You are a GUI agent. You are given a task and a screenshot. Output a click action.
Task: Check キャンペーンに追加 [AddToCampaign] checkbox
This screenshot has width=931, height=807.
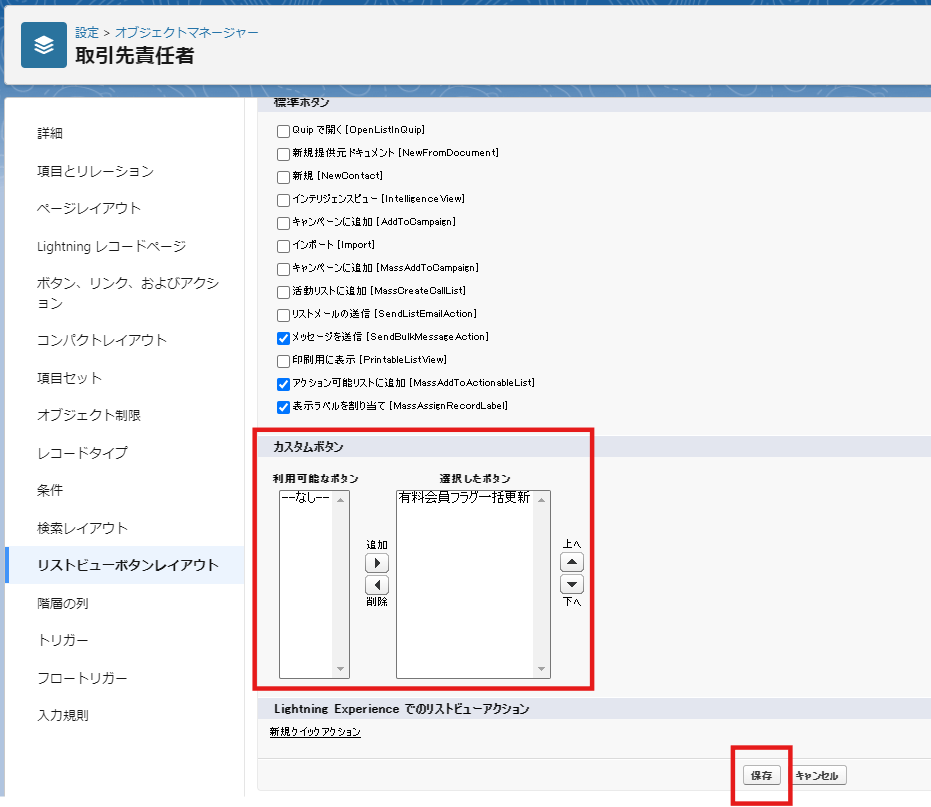284,223
